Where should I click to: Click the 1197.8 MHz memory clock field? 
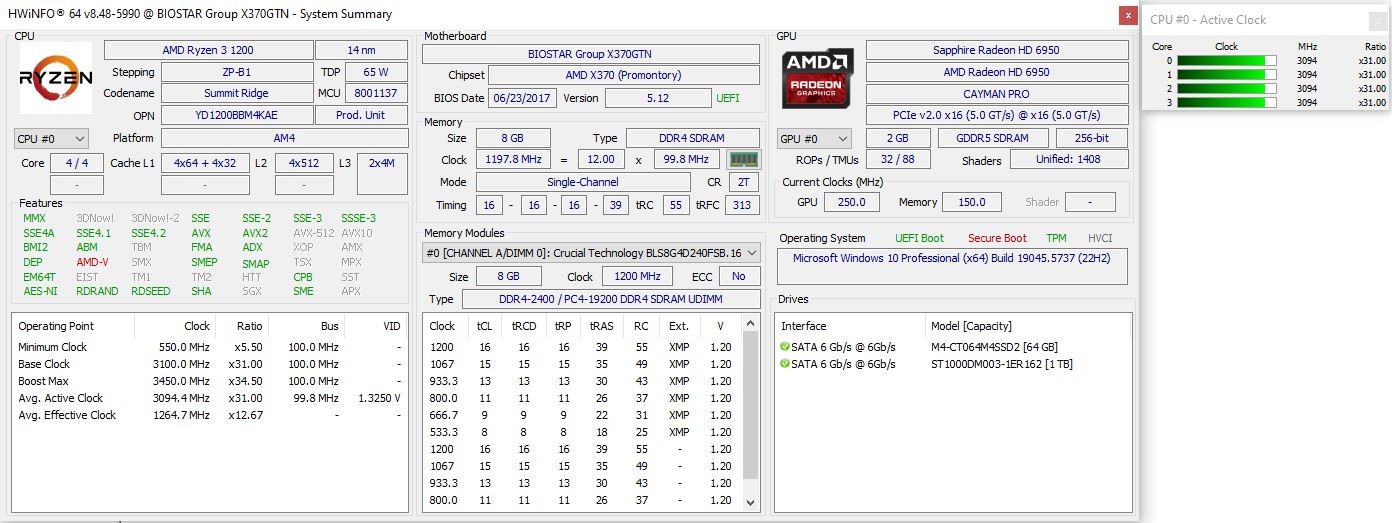(x=511, y=160)
